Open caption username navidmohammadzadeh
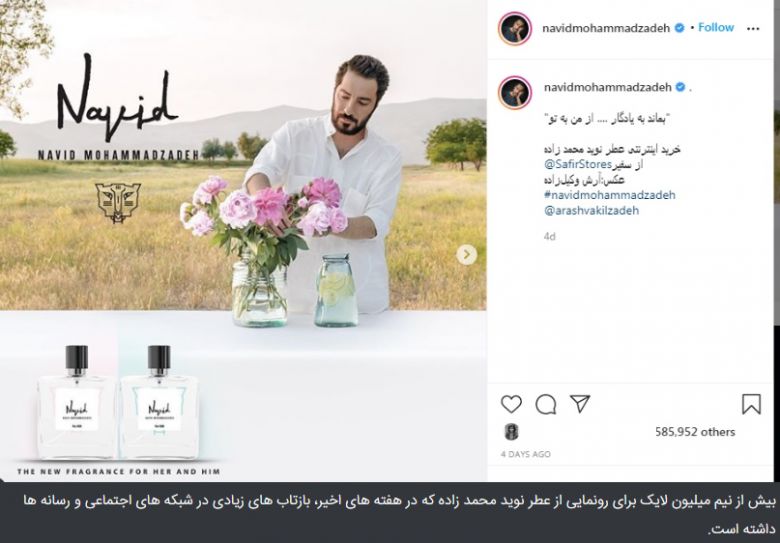 [x=608, y=88]
